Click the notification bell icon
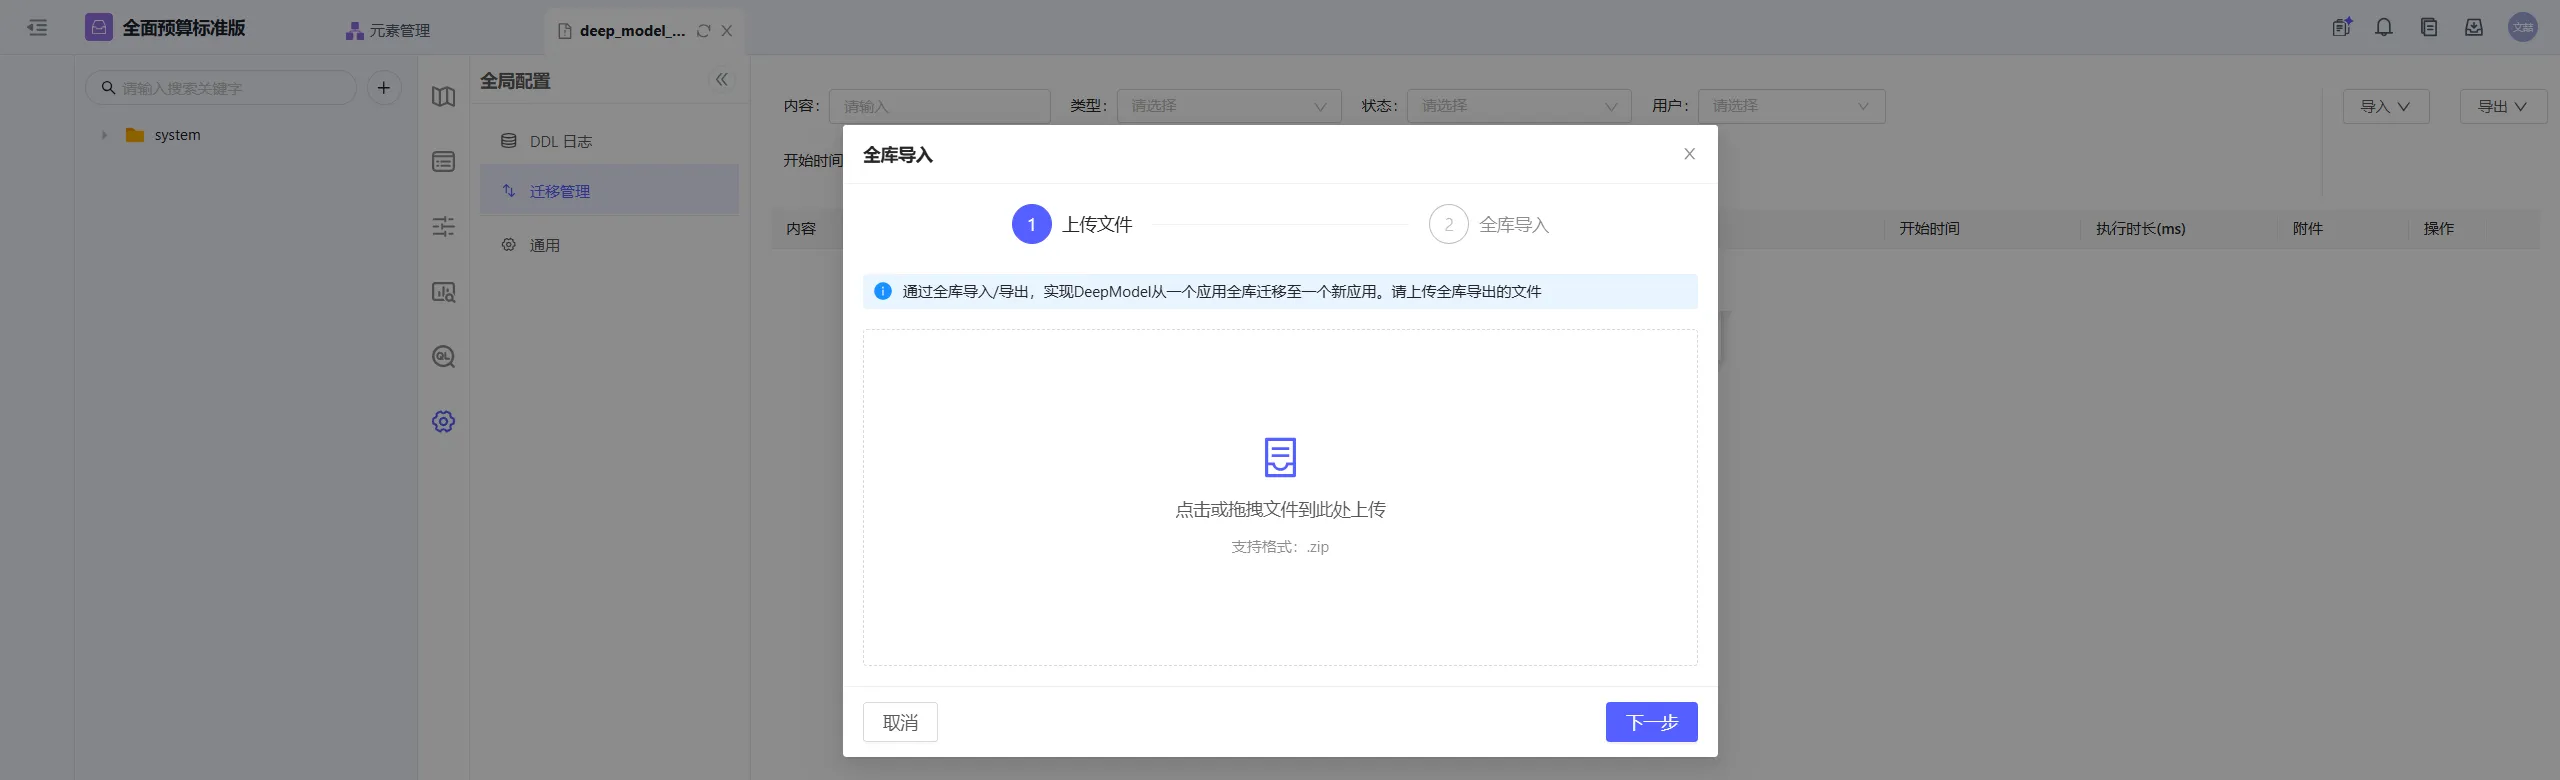 click(x=2384, y=28)
